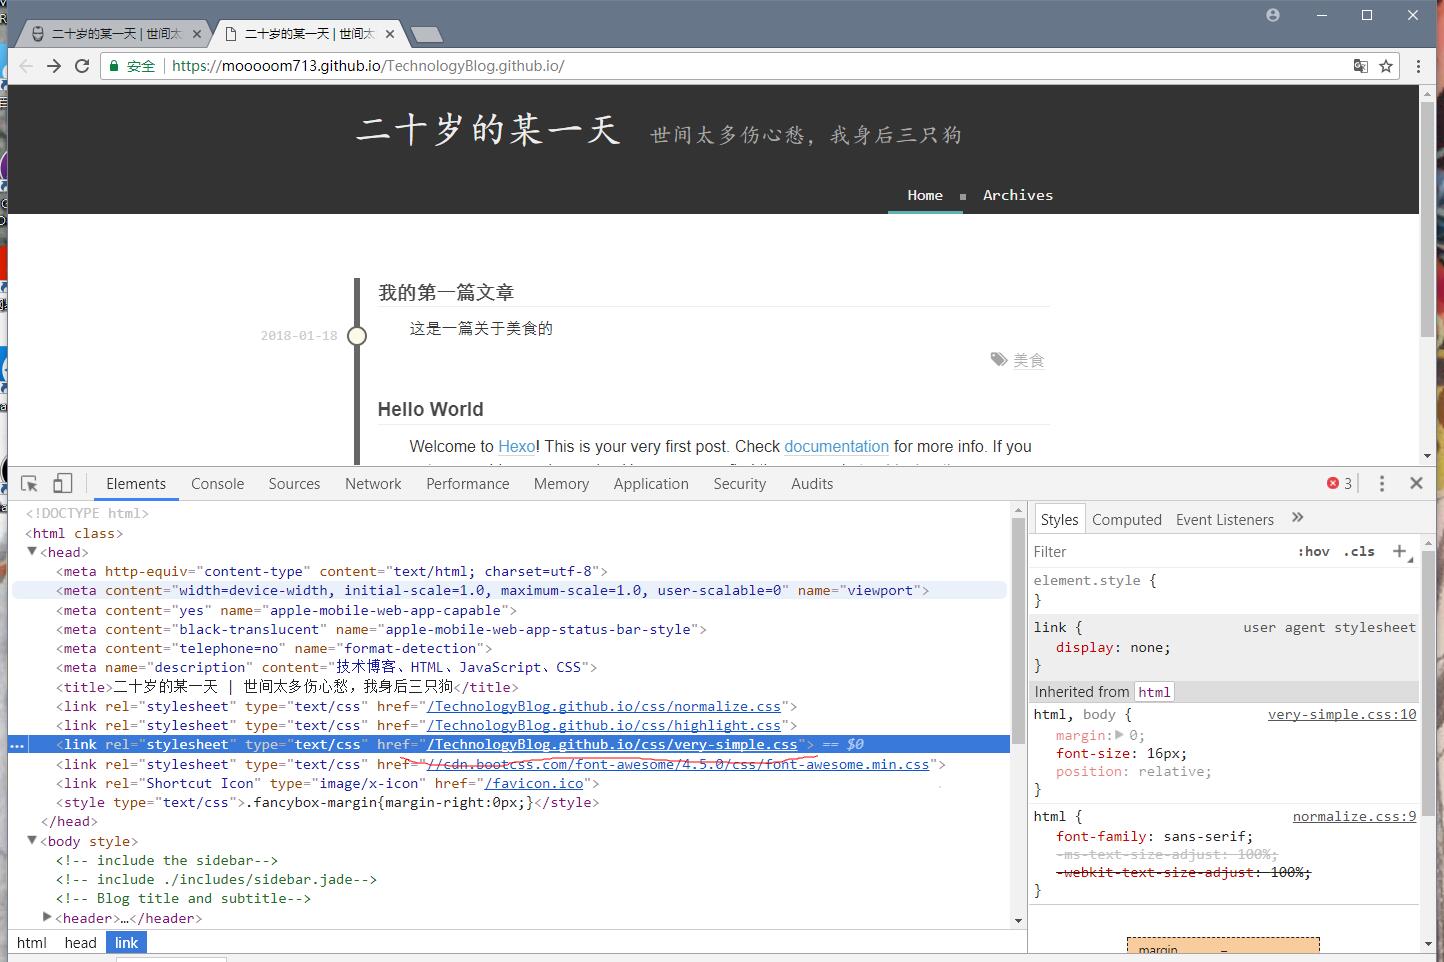Add new style rule plus icon
This screenshot has width=1444, height=962.
tap(1400, 552)
